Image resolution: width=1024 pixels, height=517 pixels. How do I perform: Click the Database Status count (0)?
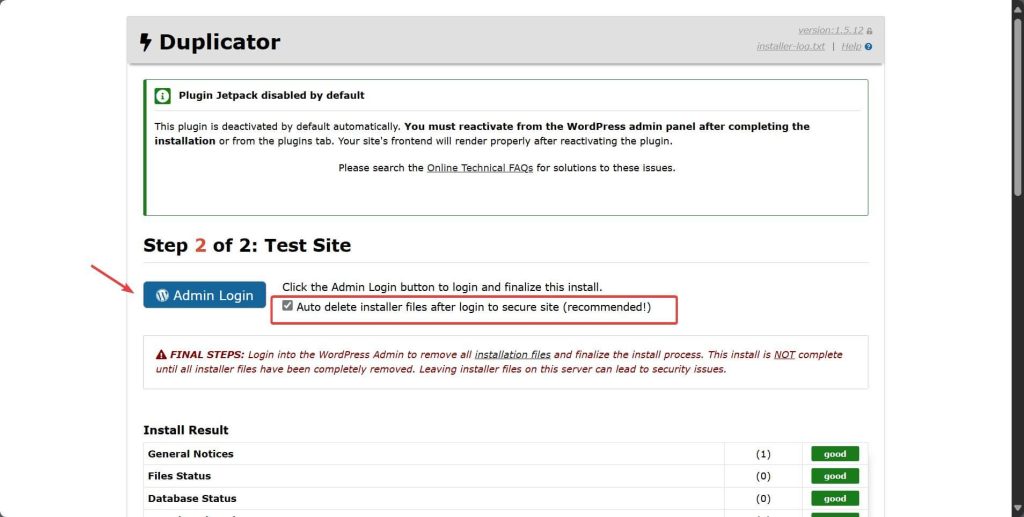point(763,498)
